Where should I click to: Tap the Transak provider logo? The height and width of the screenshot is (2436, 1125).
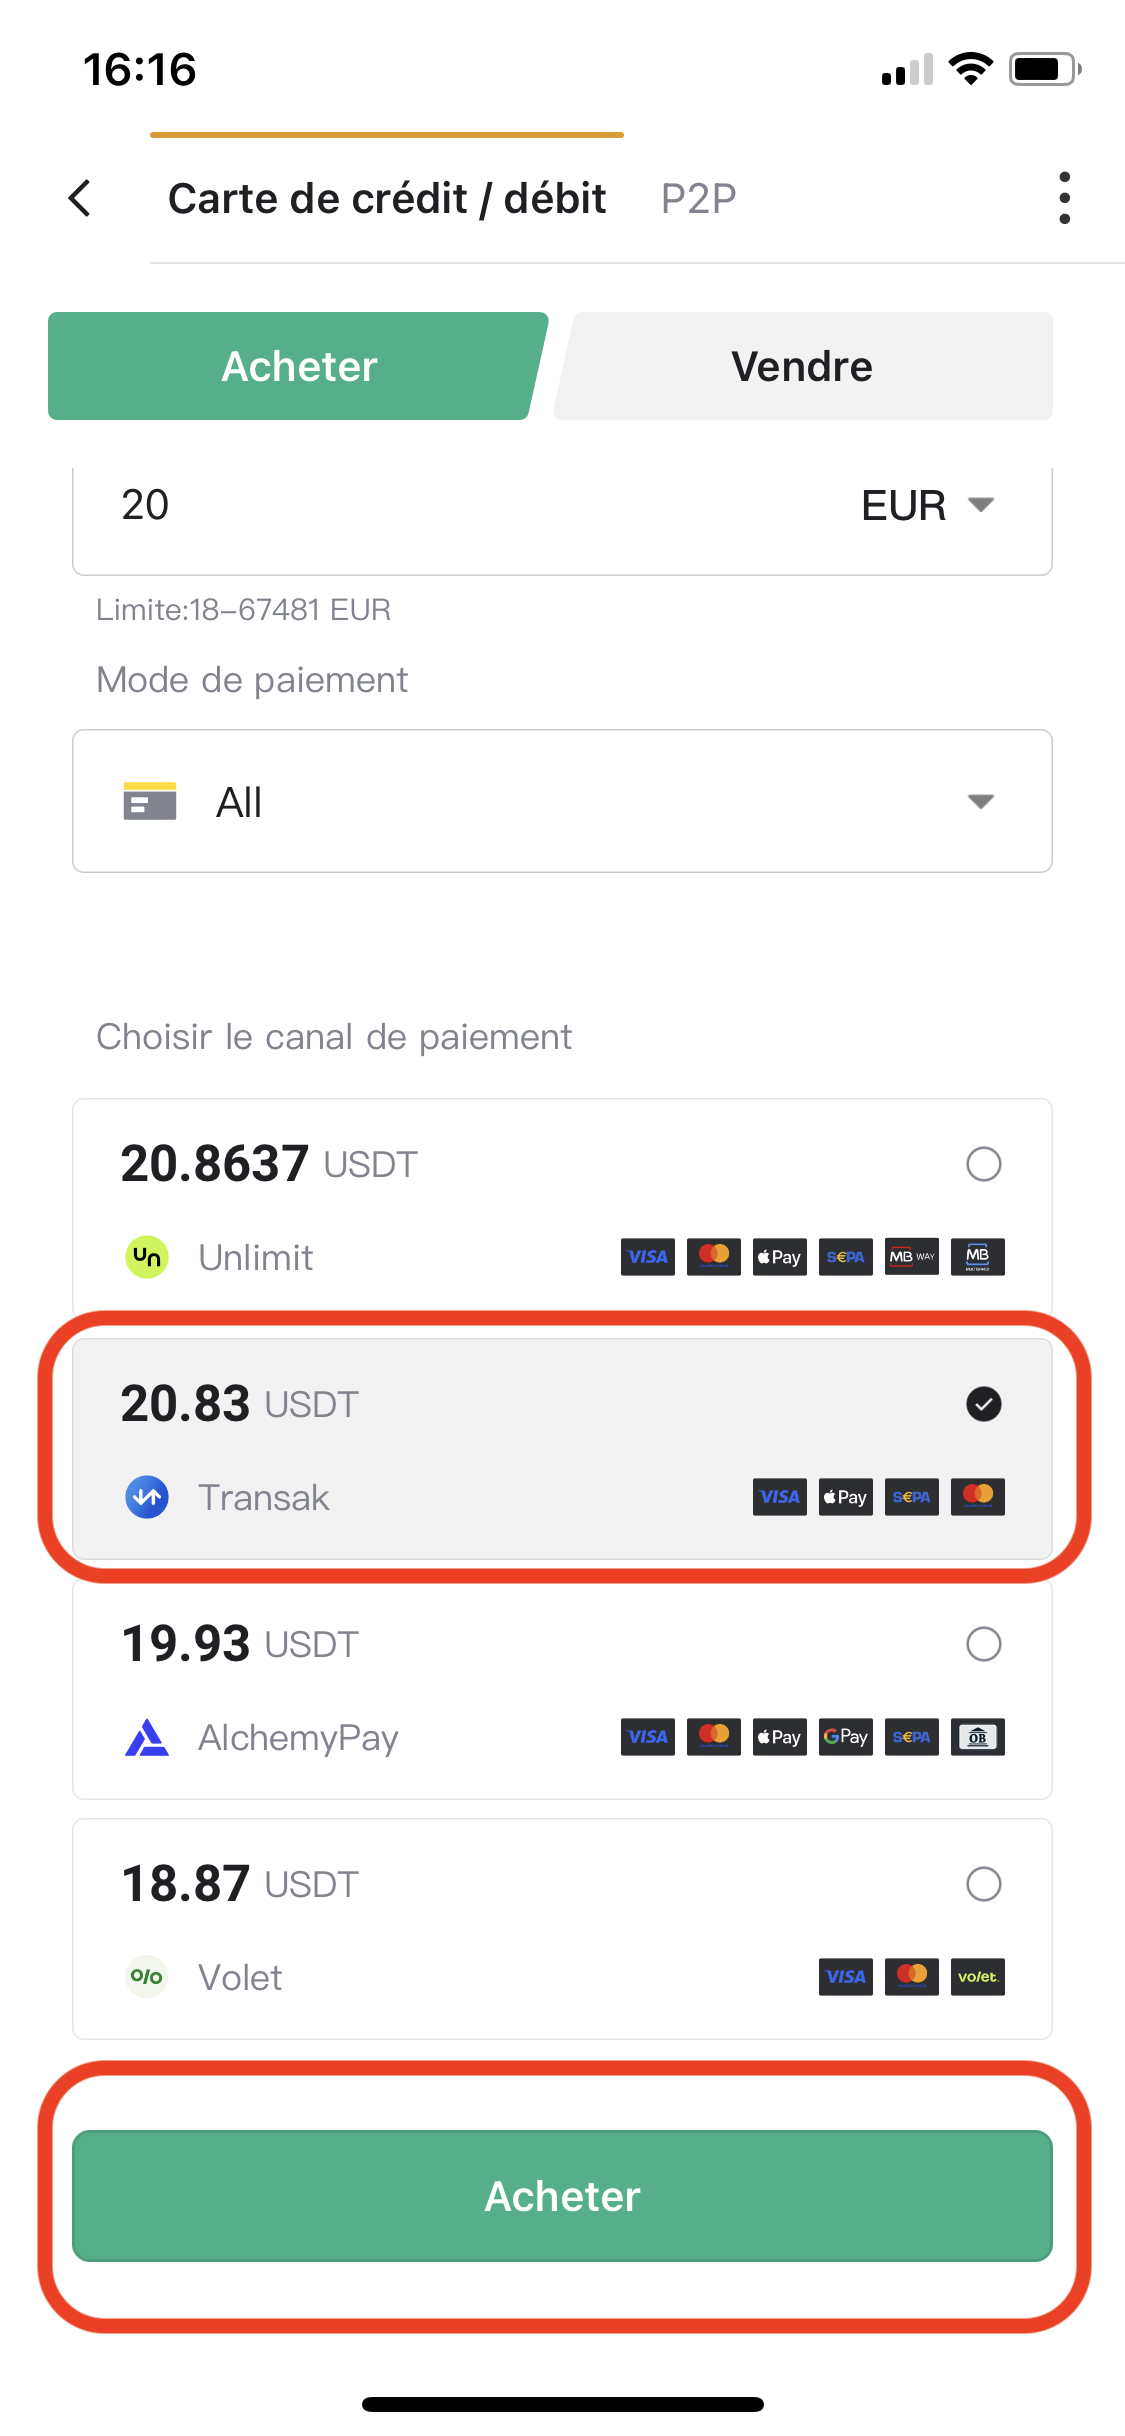(147, 1497)
